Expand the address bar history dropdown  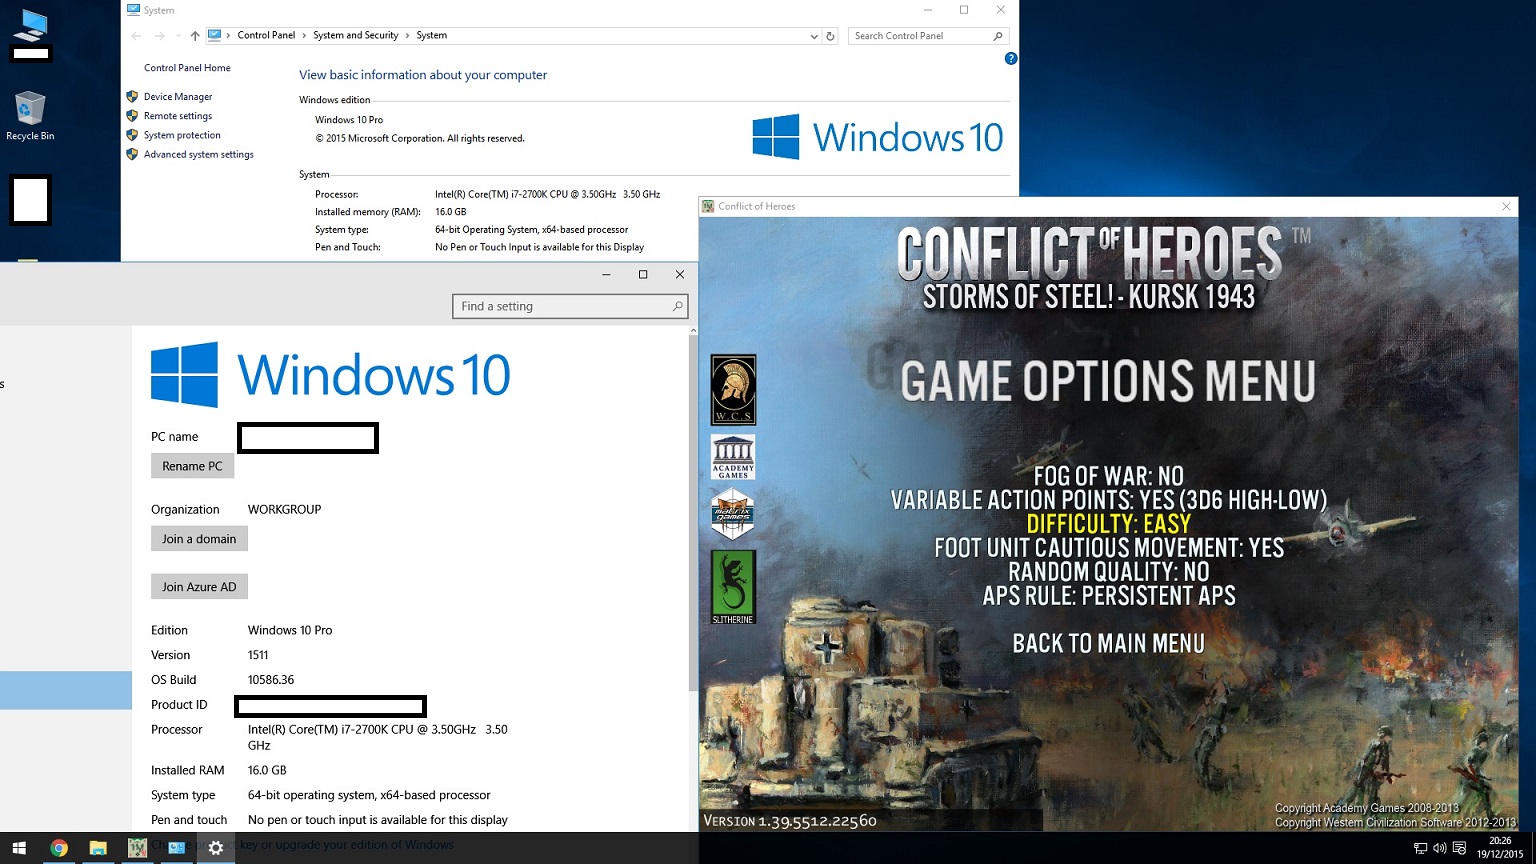[x=814, y=36]
